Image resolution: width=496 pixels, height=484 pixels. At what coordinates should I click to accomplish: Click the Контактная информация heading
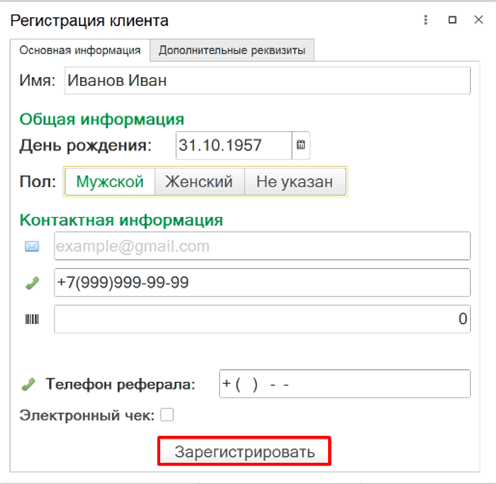[121, 220]
